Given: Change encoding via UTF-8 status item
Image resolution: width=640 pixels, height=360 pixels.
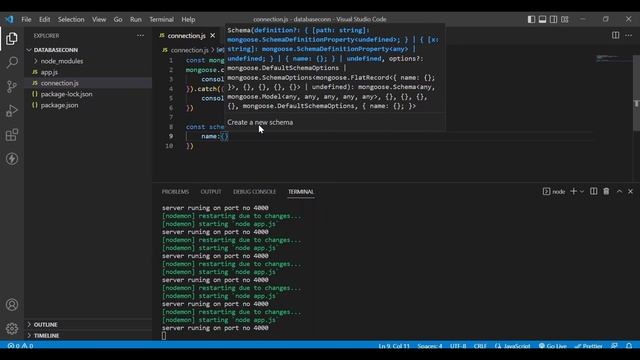Looking at the screenshot, I should [x=458, y=346].
